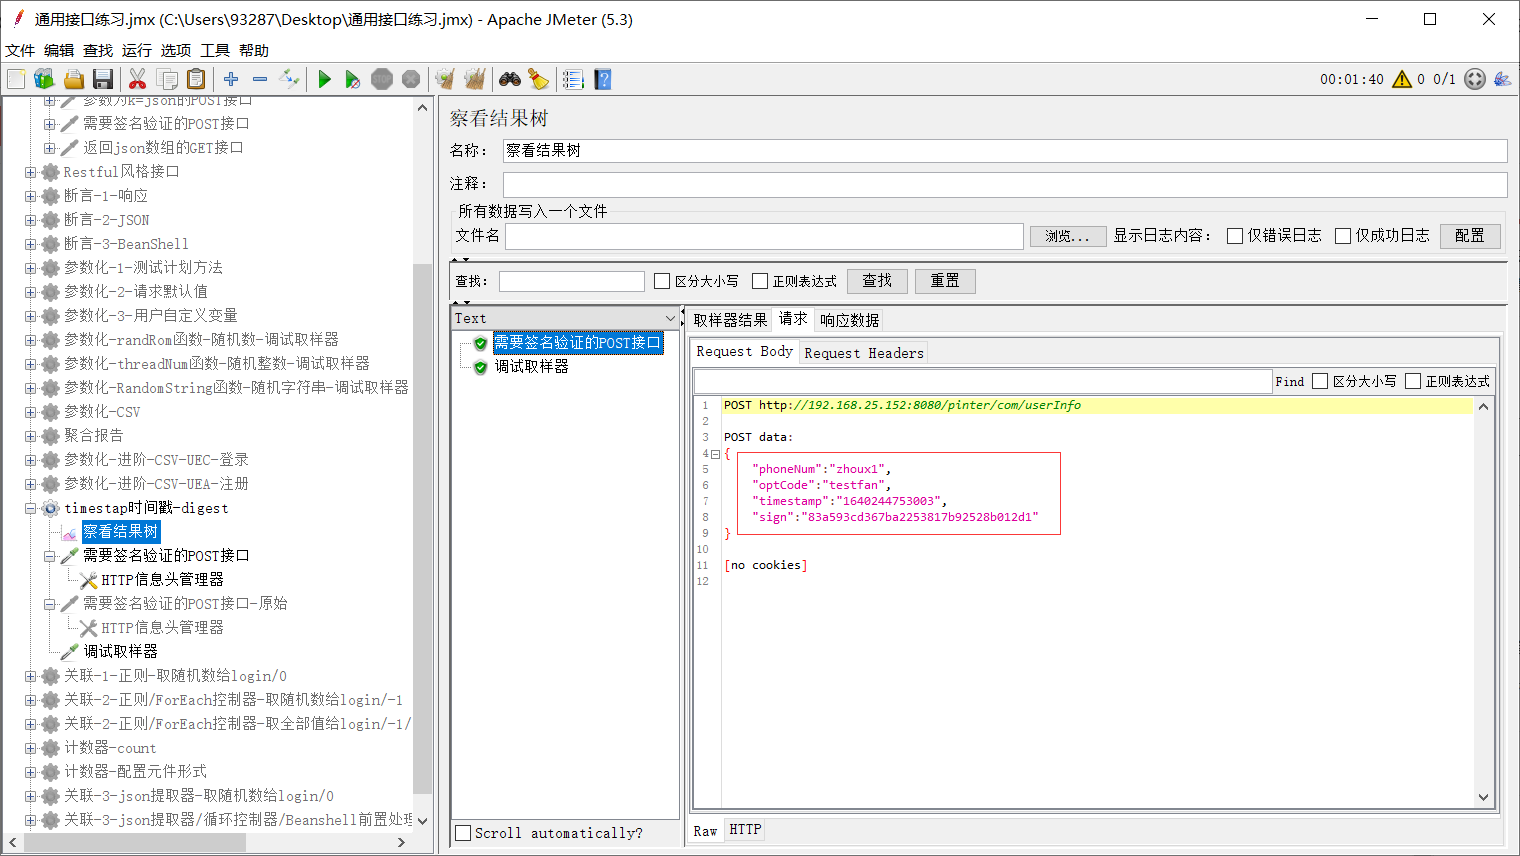Switch to 响应数据 tab
Viewport: 1520px width, 856px height.
coord(849,320)
